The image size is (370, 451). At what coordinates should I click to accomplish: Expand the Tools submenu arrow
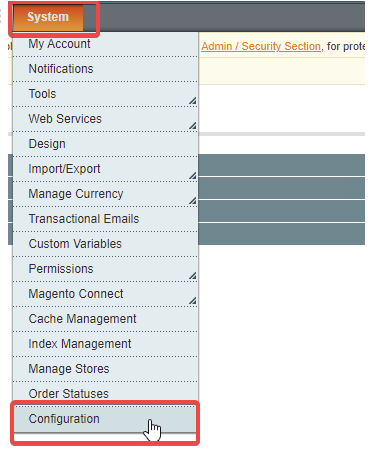pos(192,101)
